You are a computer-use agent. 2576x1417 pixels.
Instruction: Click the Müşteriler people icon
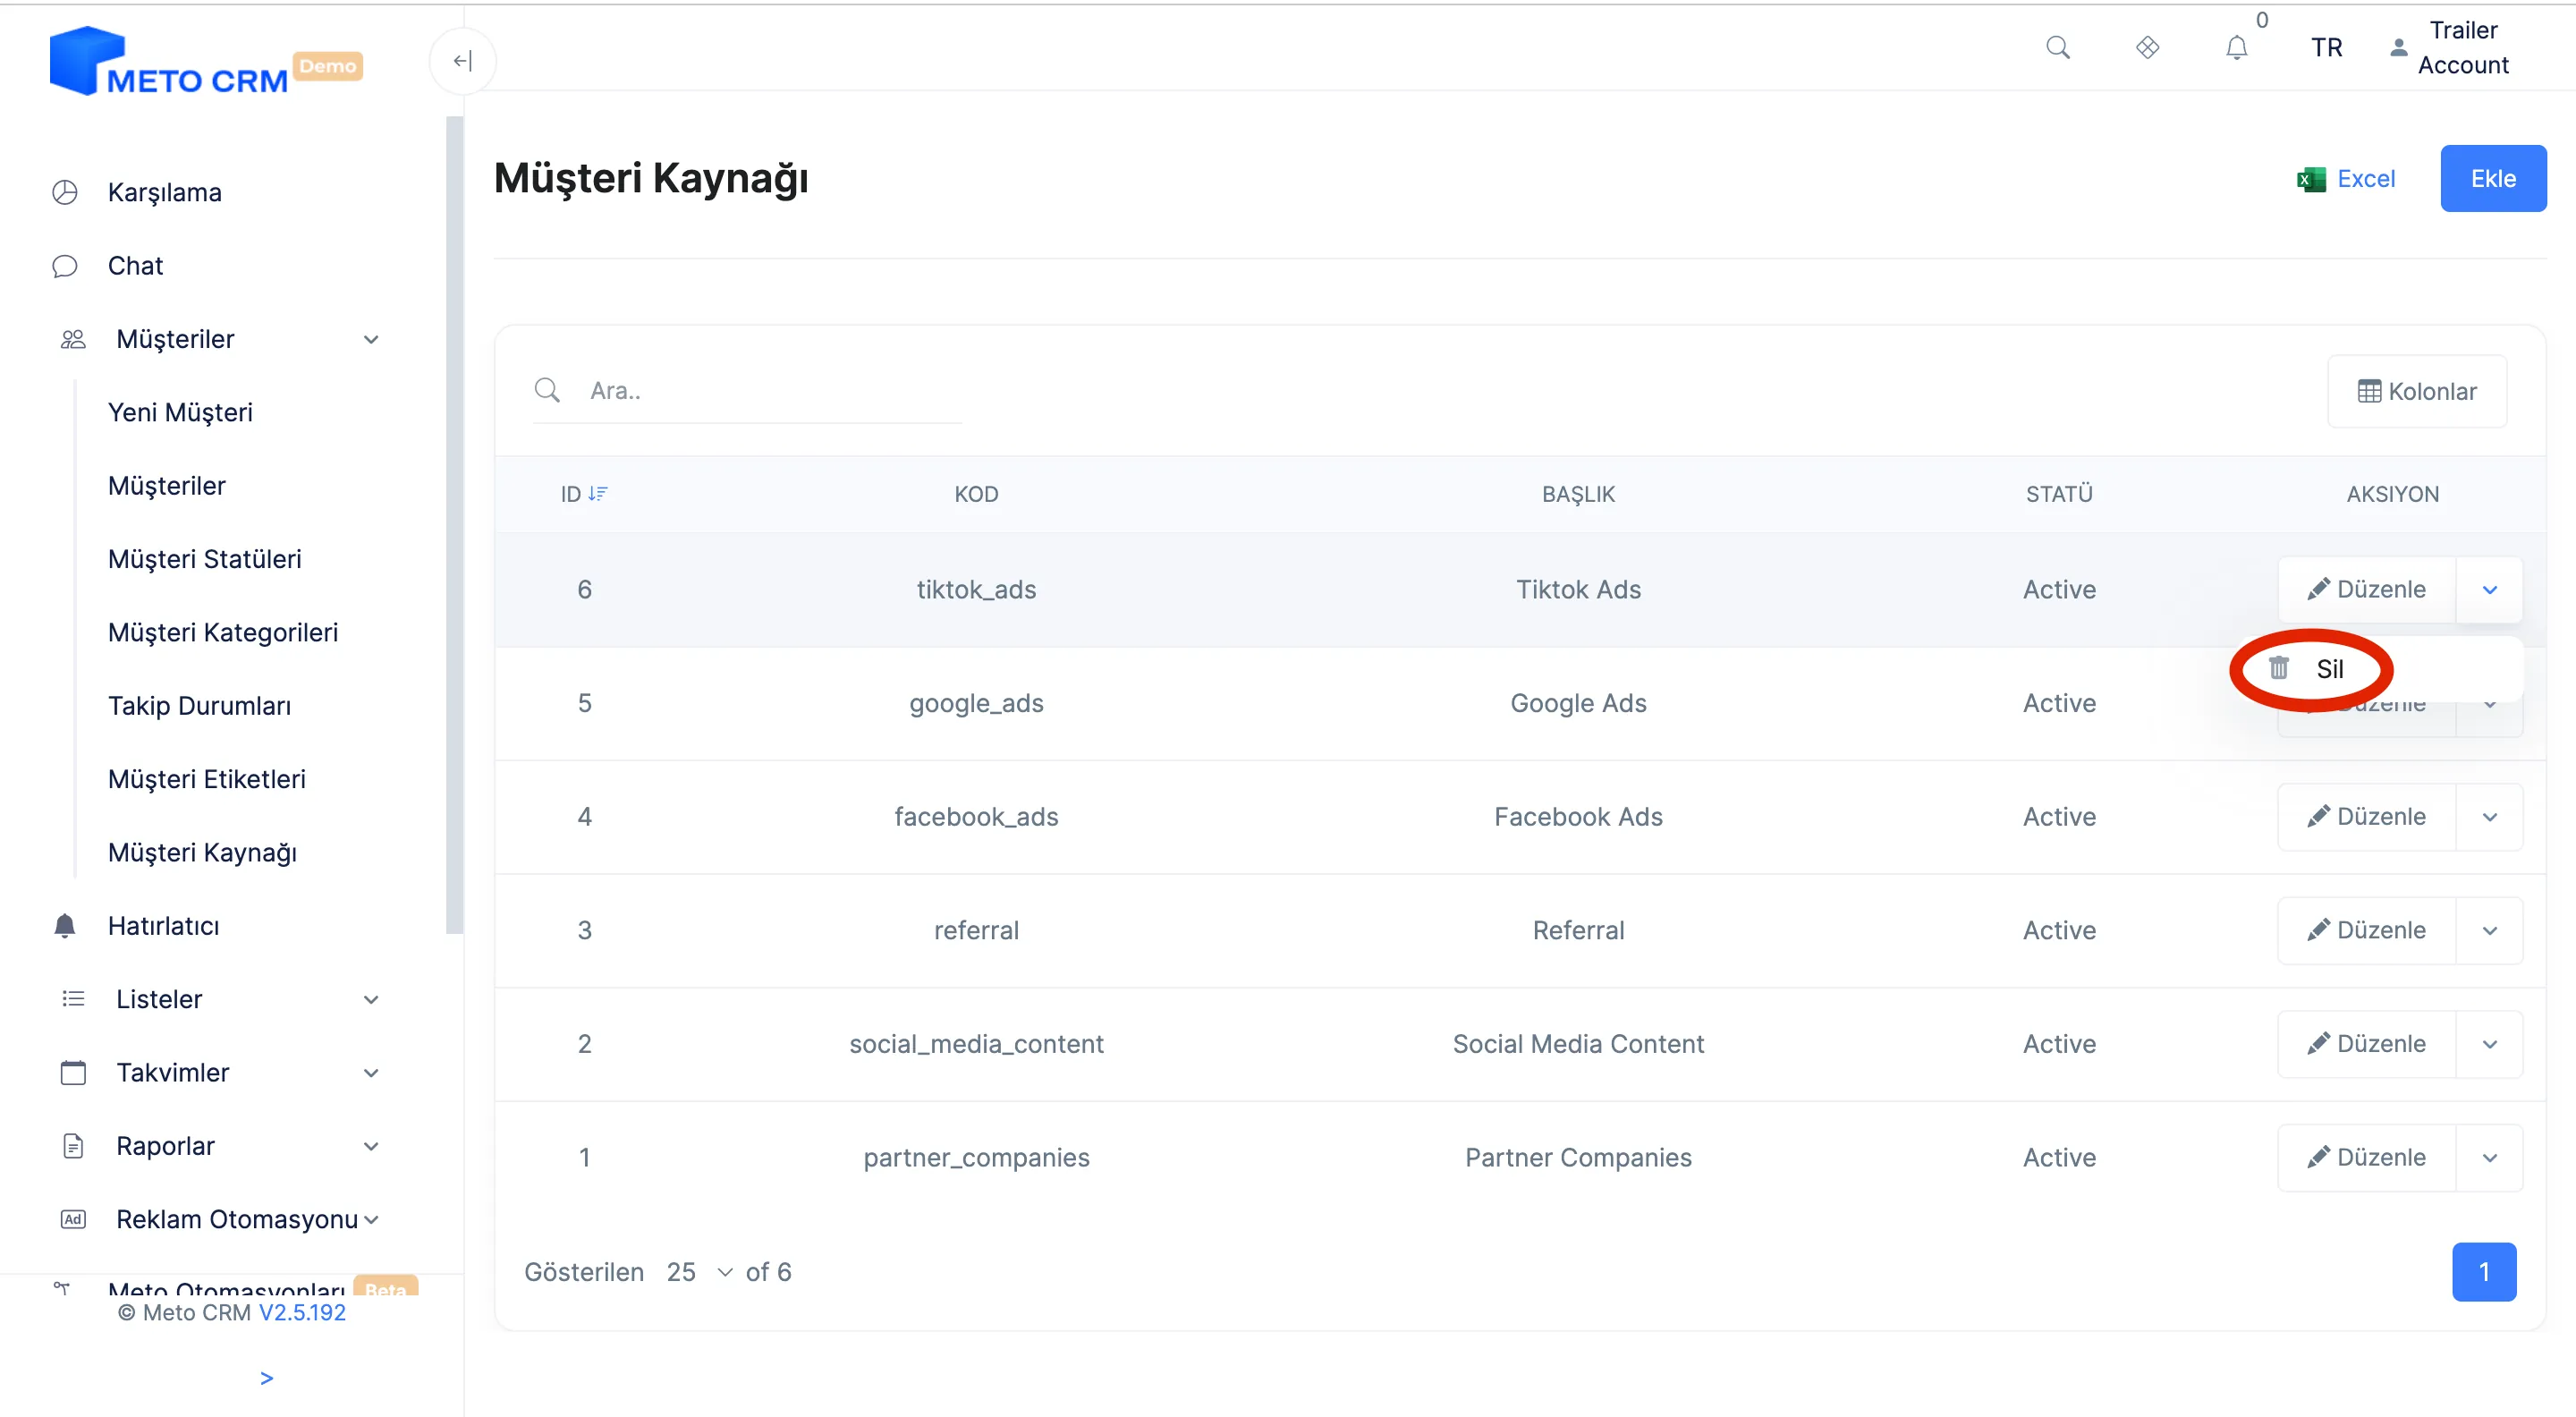(73, 339)
